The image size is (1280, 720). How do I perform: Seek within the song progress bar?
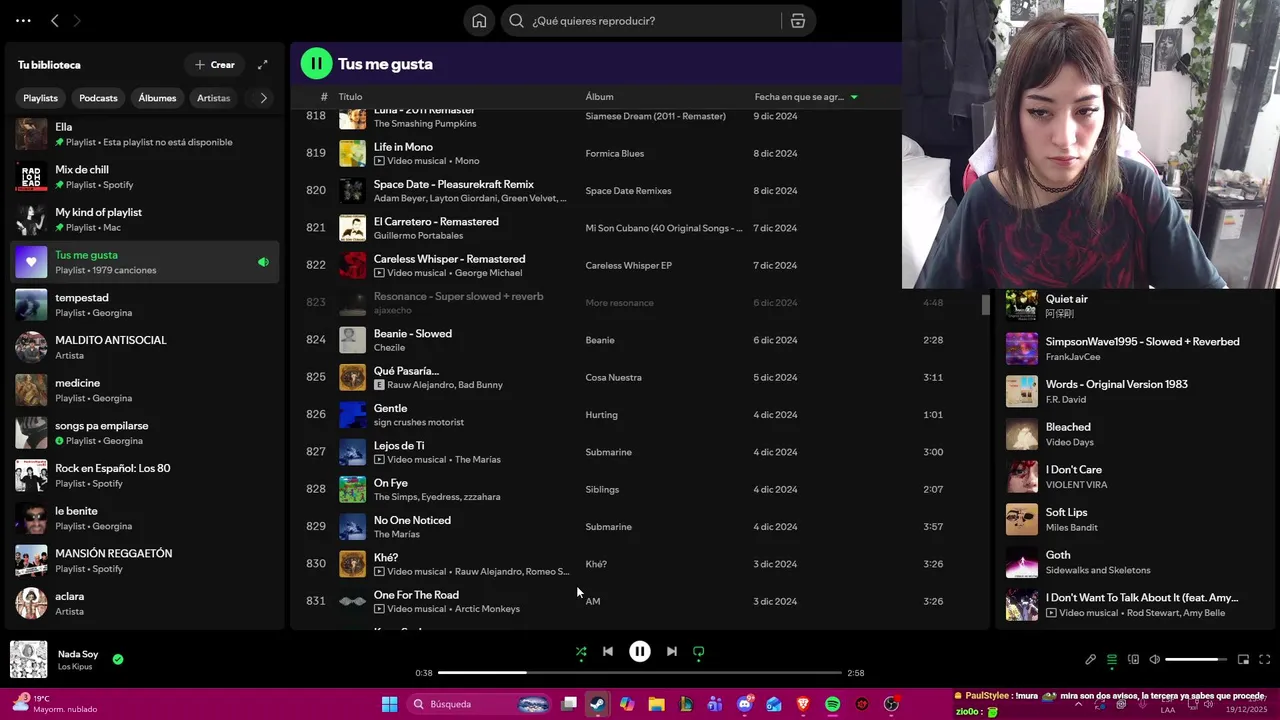click(640, 673)
